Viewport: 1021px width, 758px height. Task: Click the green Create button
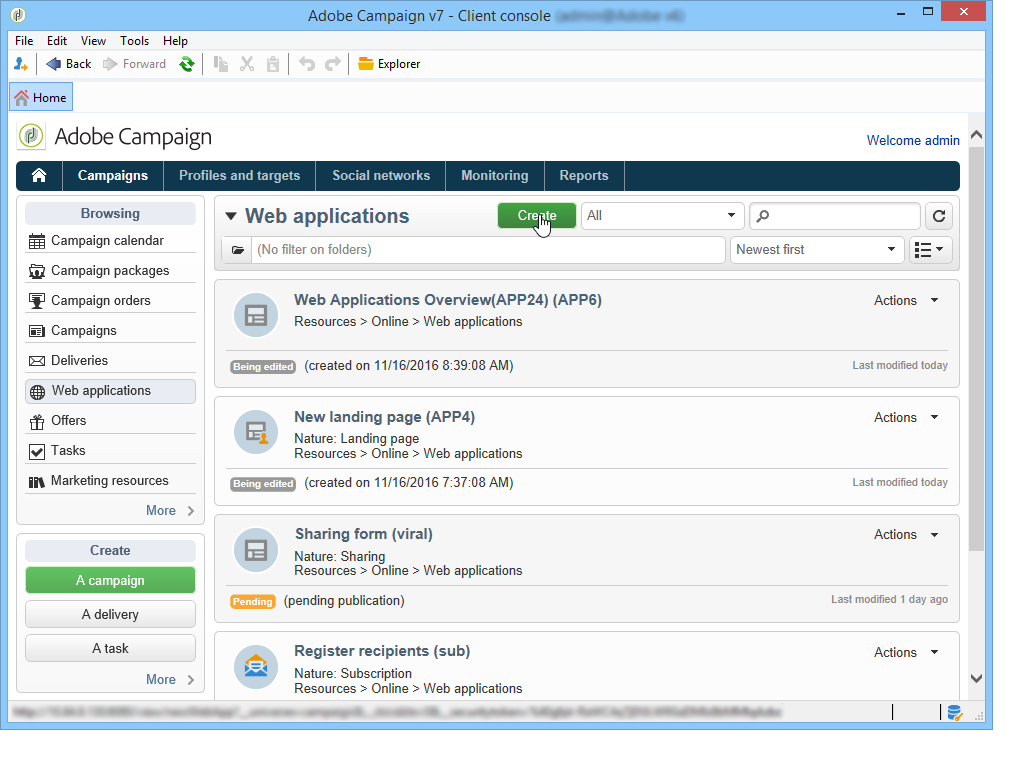537,216
